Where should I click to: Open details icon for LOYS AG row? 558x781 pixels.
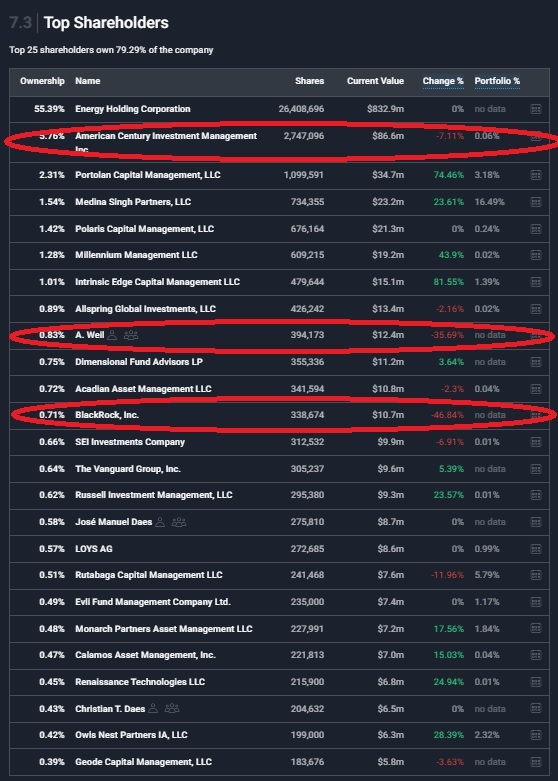pyautogui.click(x=536, y=549)
